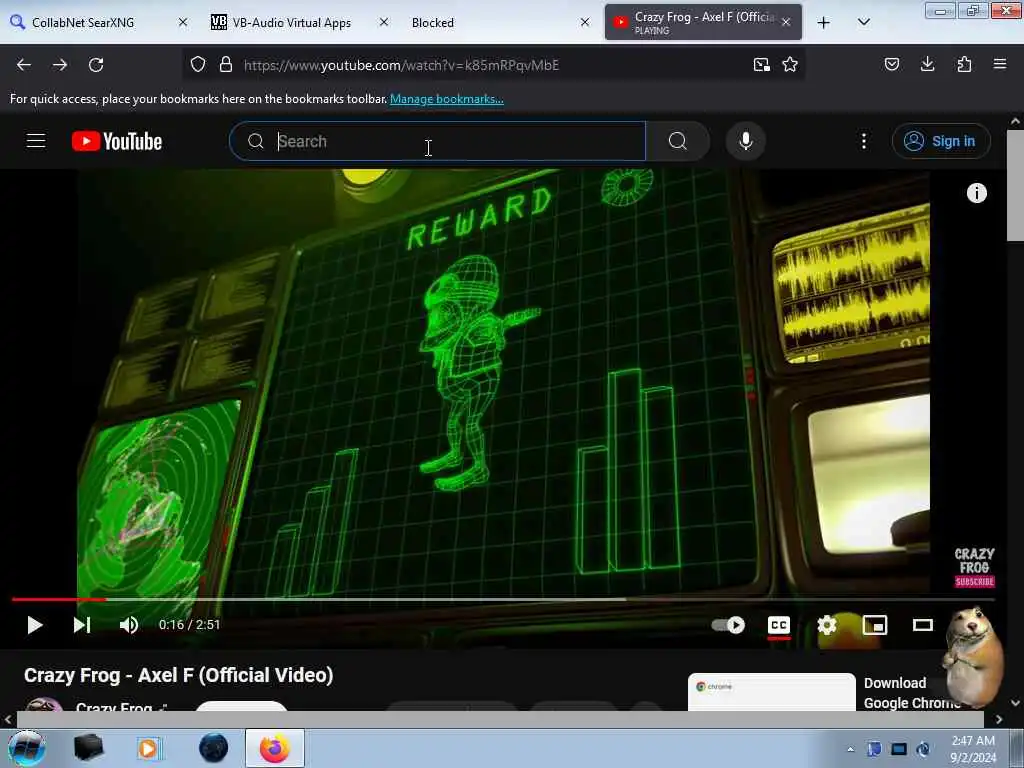The image size is (1024, 768).
Task: Close the CollabNet SearXNG tab
Action: (184, 22)
